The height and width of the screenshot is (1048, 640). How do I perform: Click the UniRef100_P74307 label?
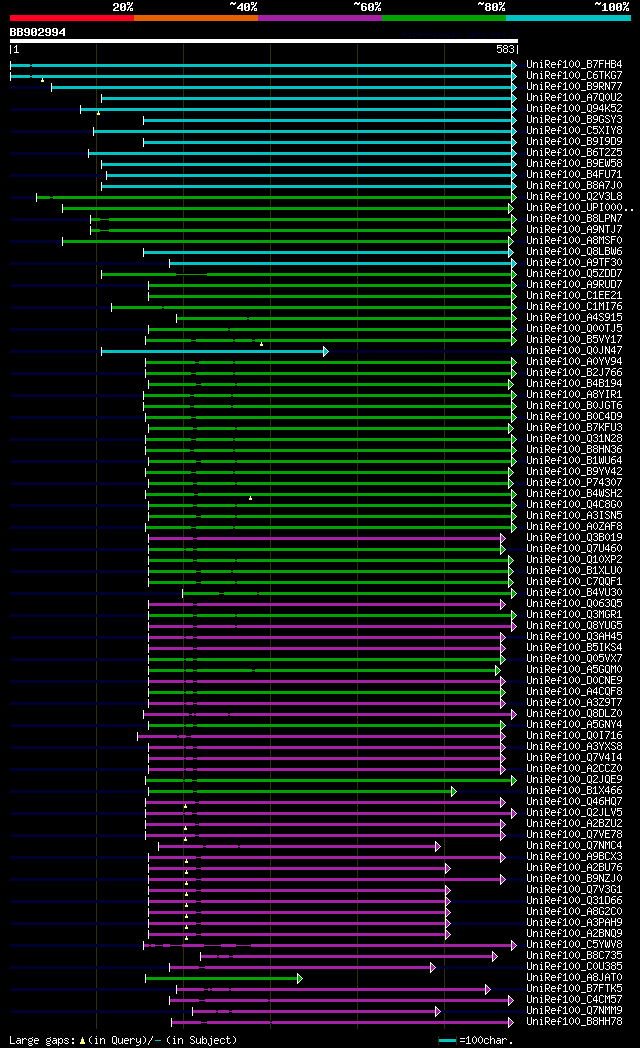(x=574, y=482)
